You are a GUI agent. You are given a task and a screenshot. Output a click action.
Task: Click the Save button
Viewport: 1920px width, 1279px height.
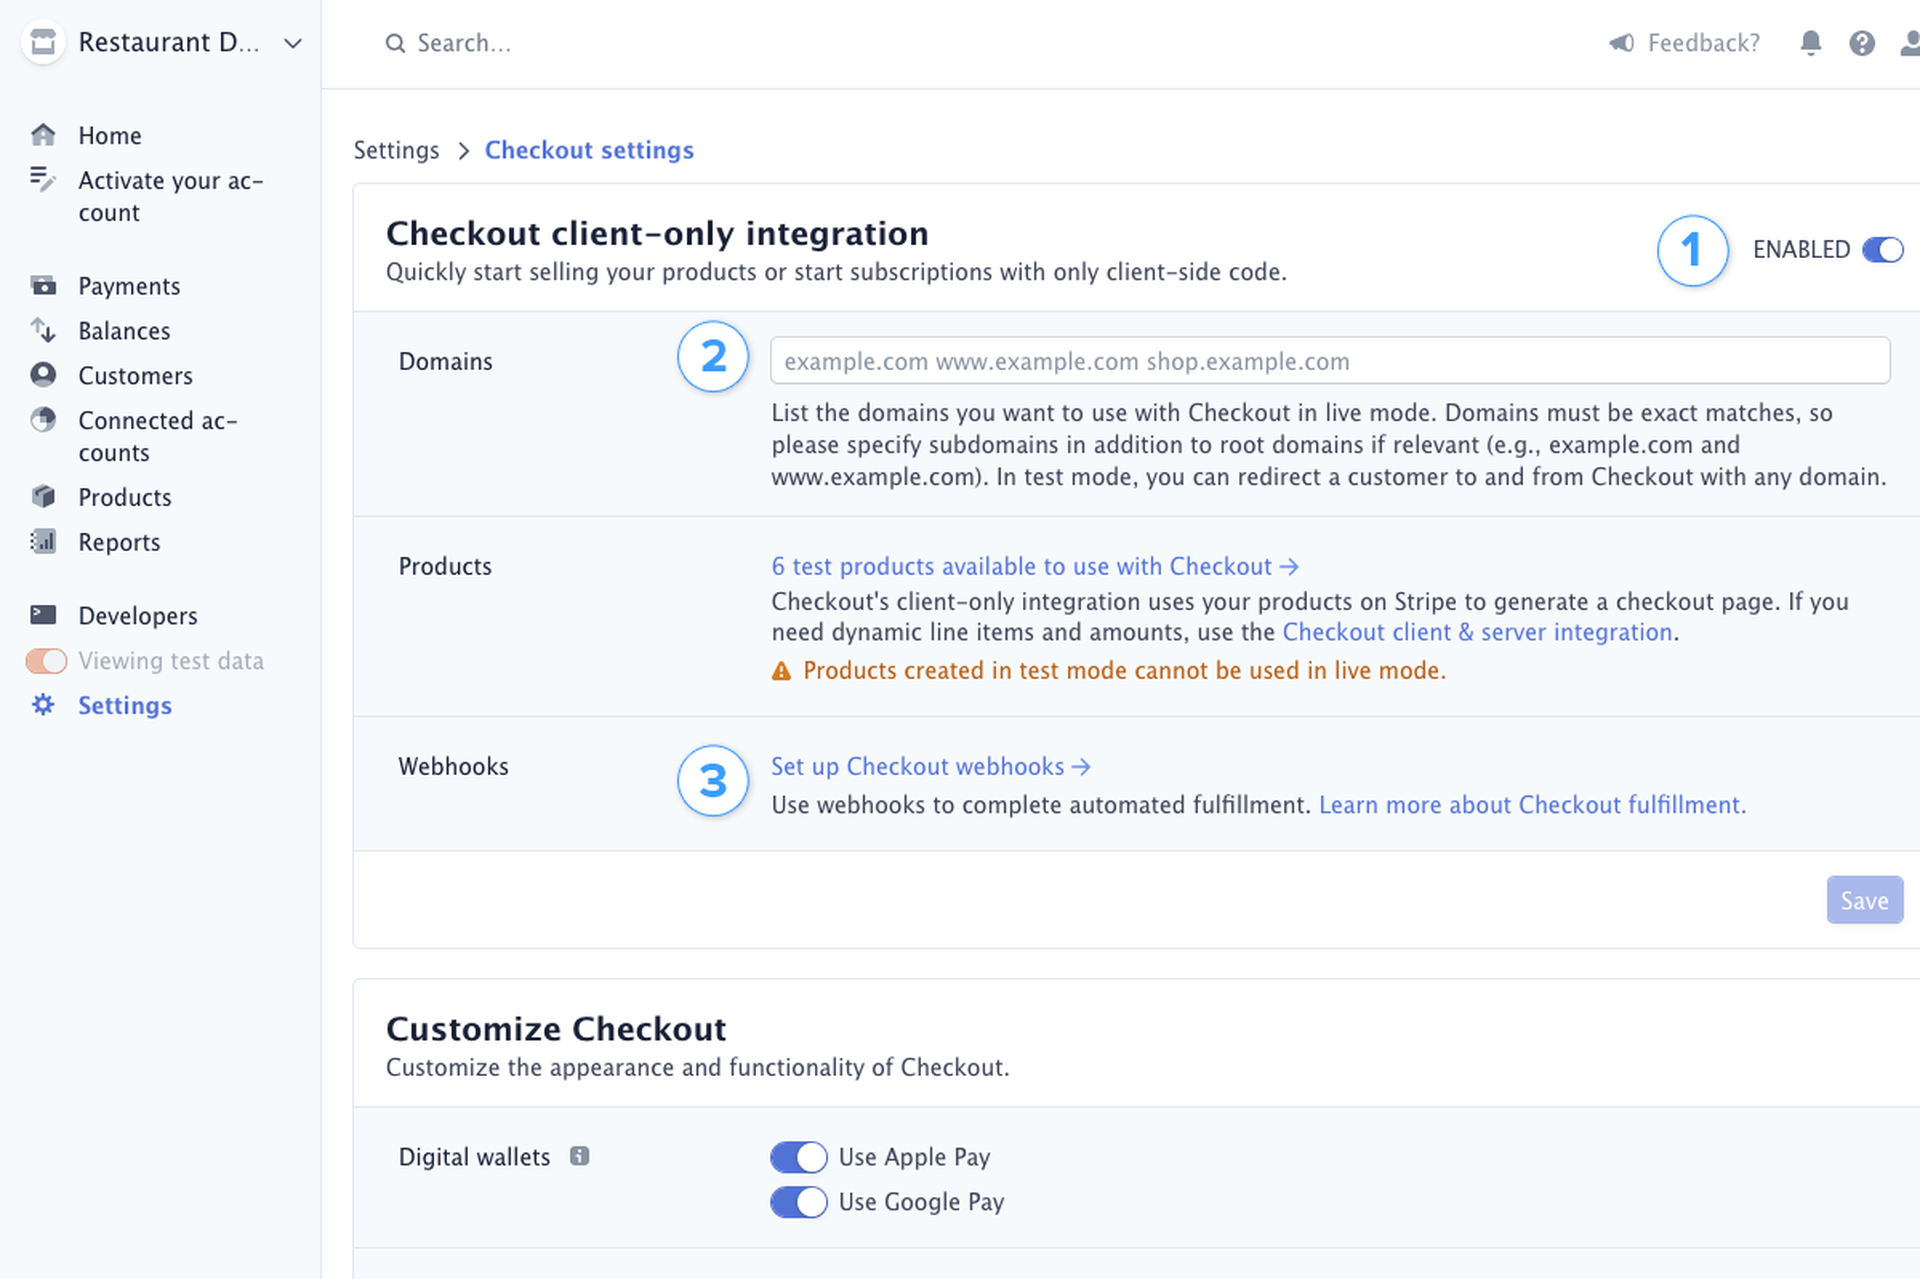[1864, 899]
